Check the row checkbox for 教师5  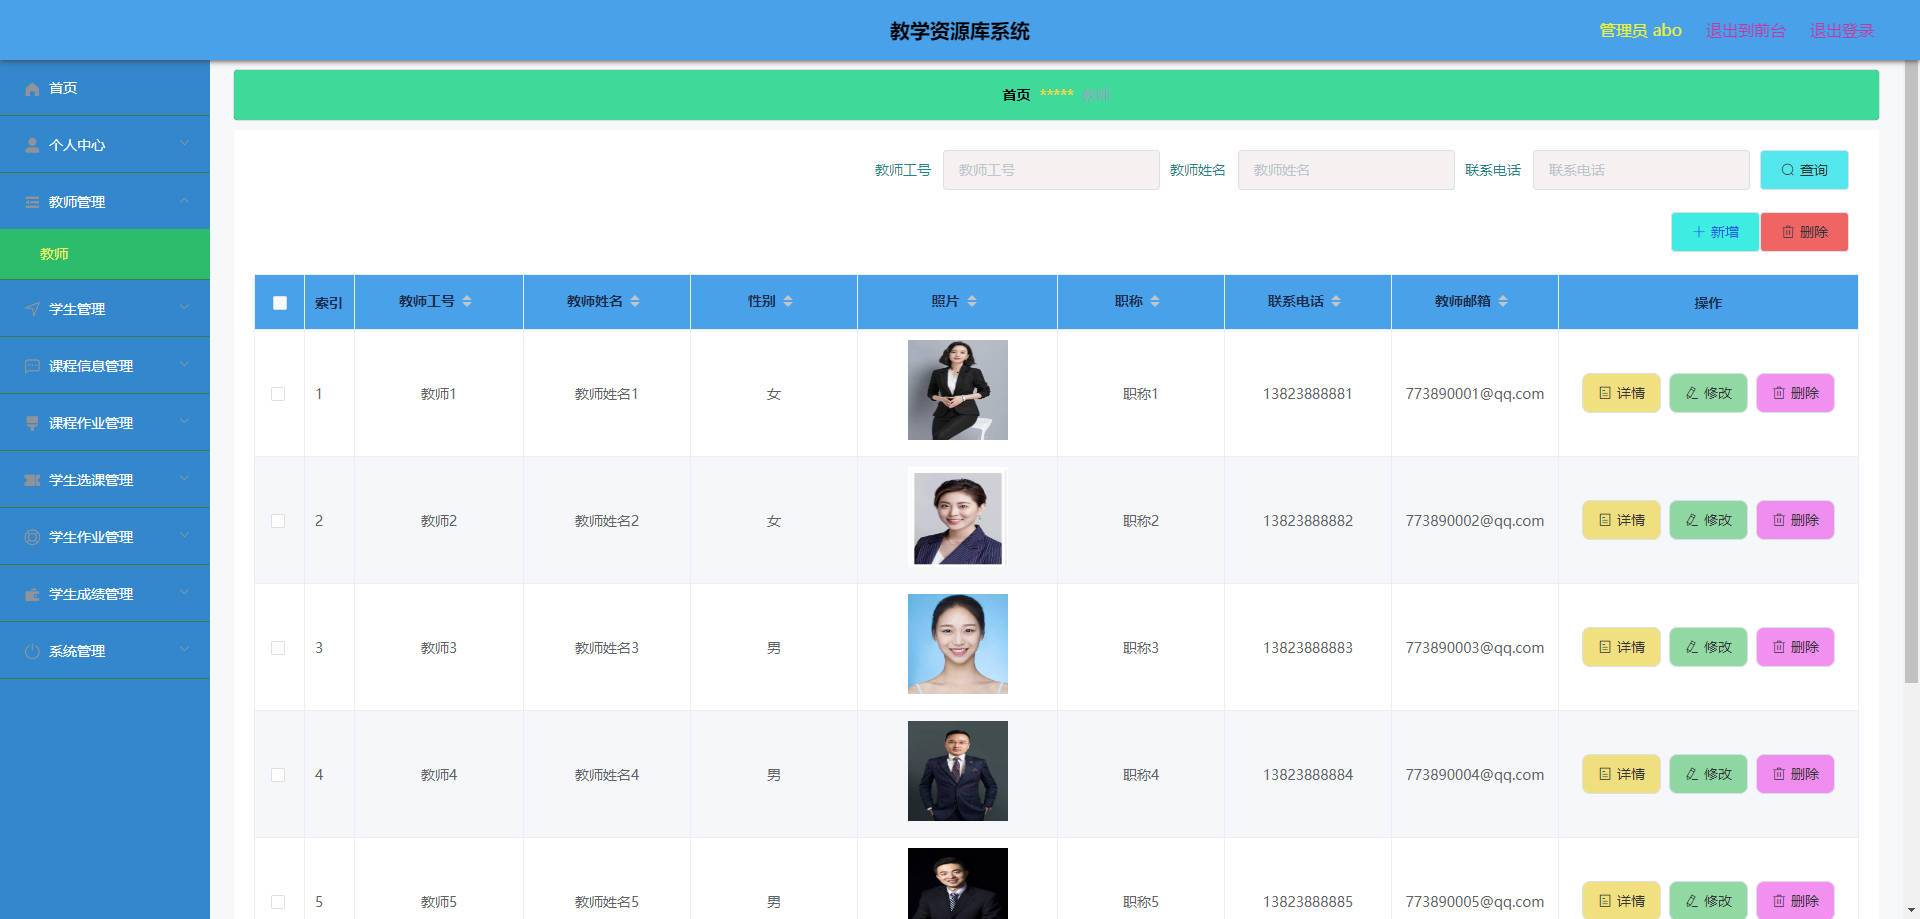click(x=278, y=902)
